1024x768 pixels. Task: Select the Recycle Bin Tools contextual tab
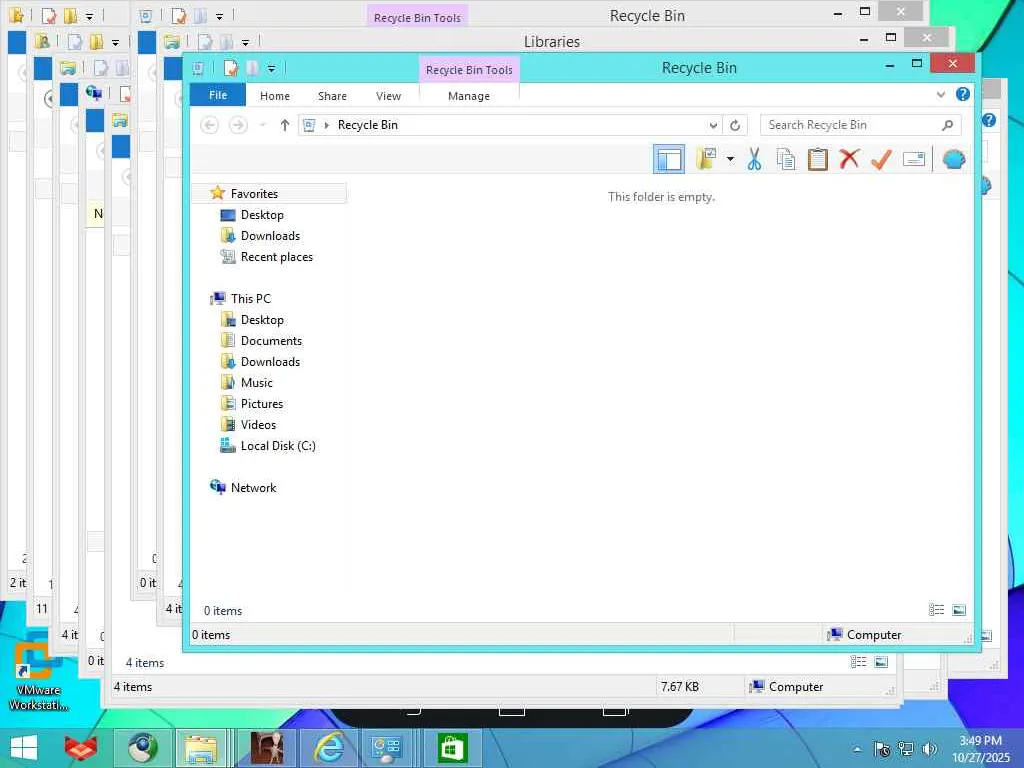[469, 70]
